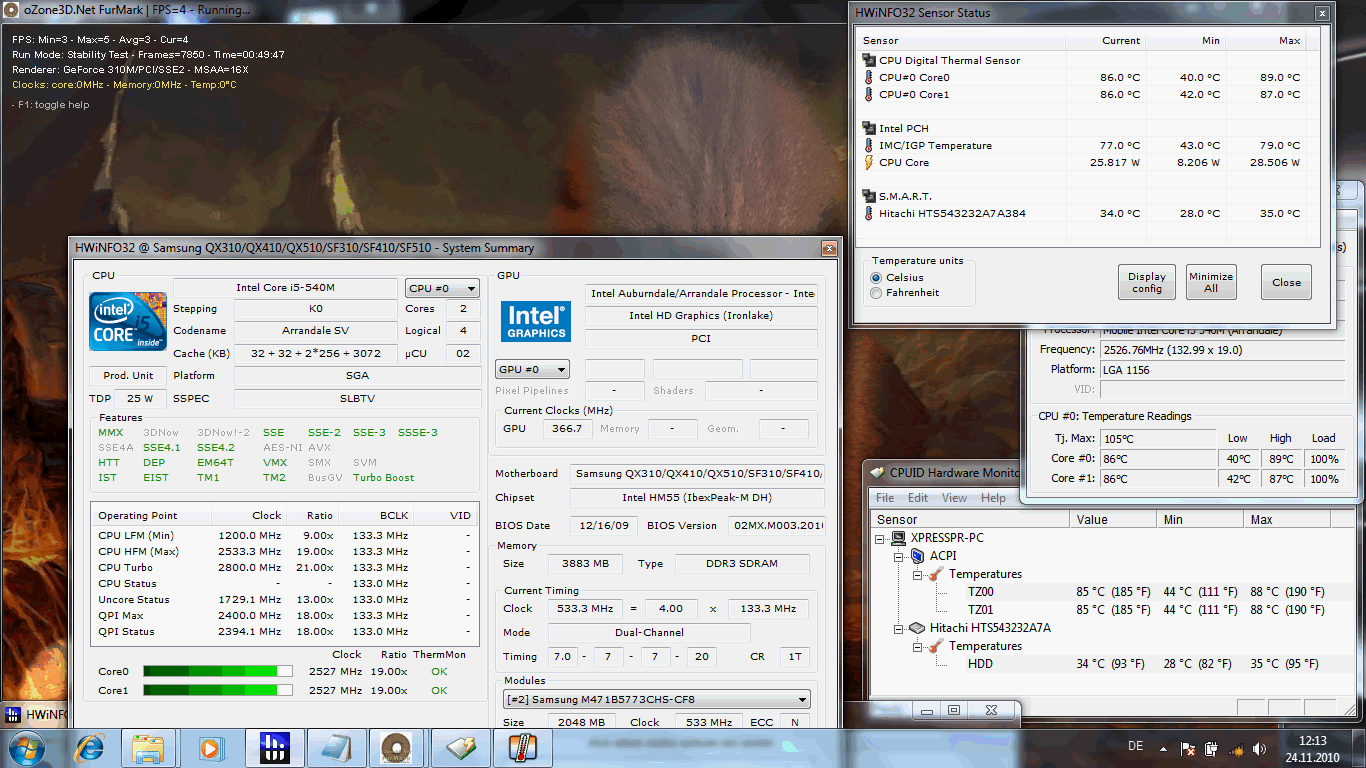Click the XPRESSPR-PC computer icon
Viewport: 1366px width, 768px height.
(900, 538)
